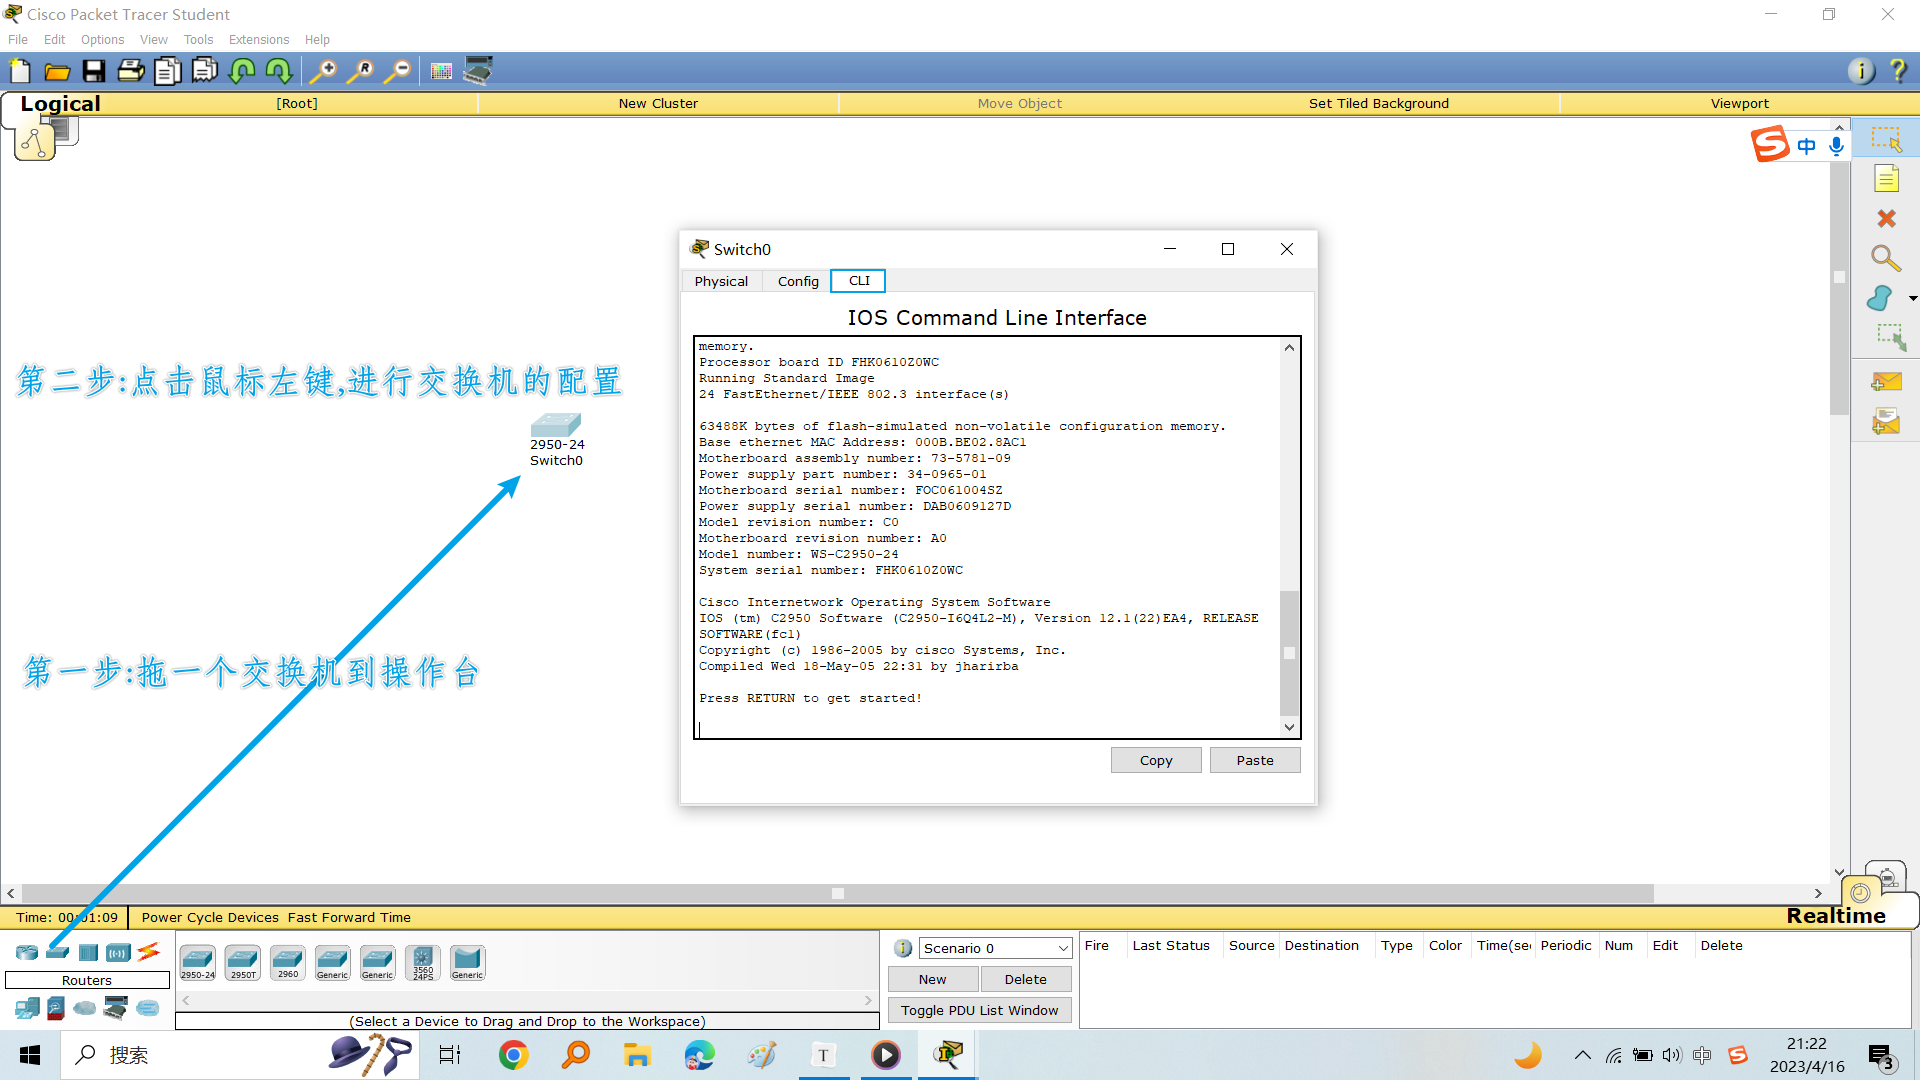Toggle the Fast Forward Time button
1920x1080 pixels.
point(348,916)
